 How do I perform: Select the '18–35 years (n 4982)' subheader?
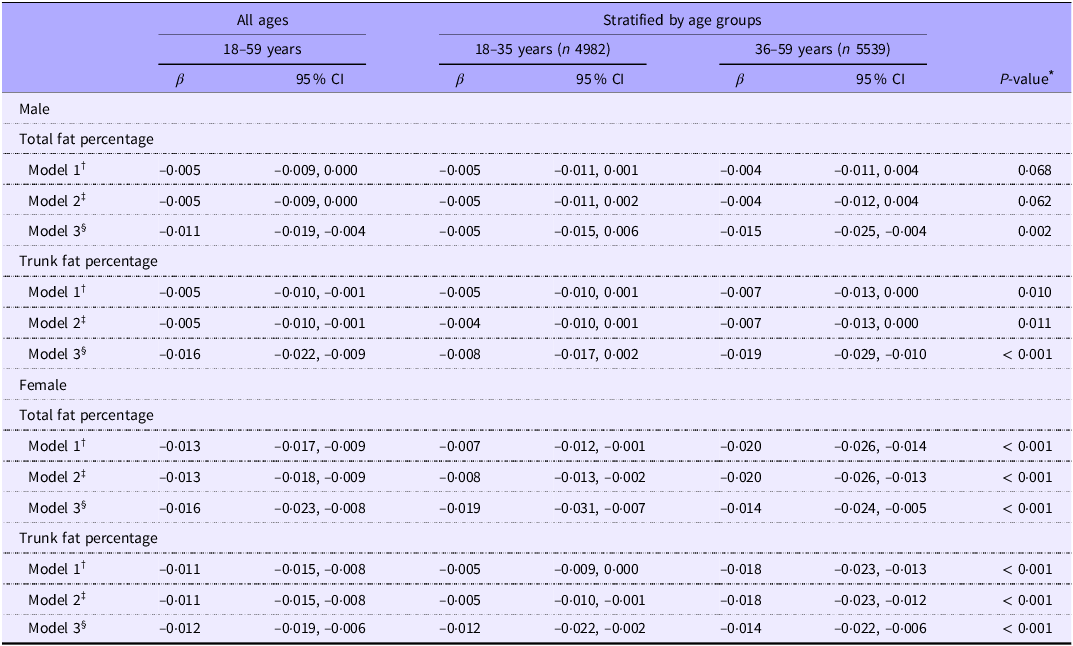(x=543, y=49)
